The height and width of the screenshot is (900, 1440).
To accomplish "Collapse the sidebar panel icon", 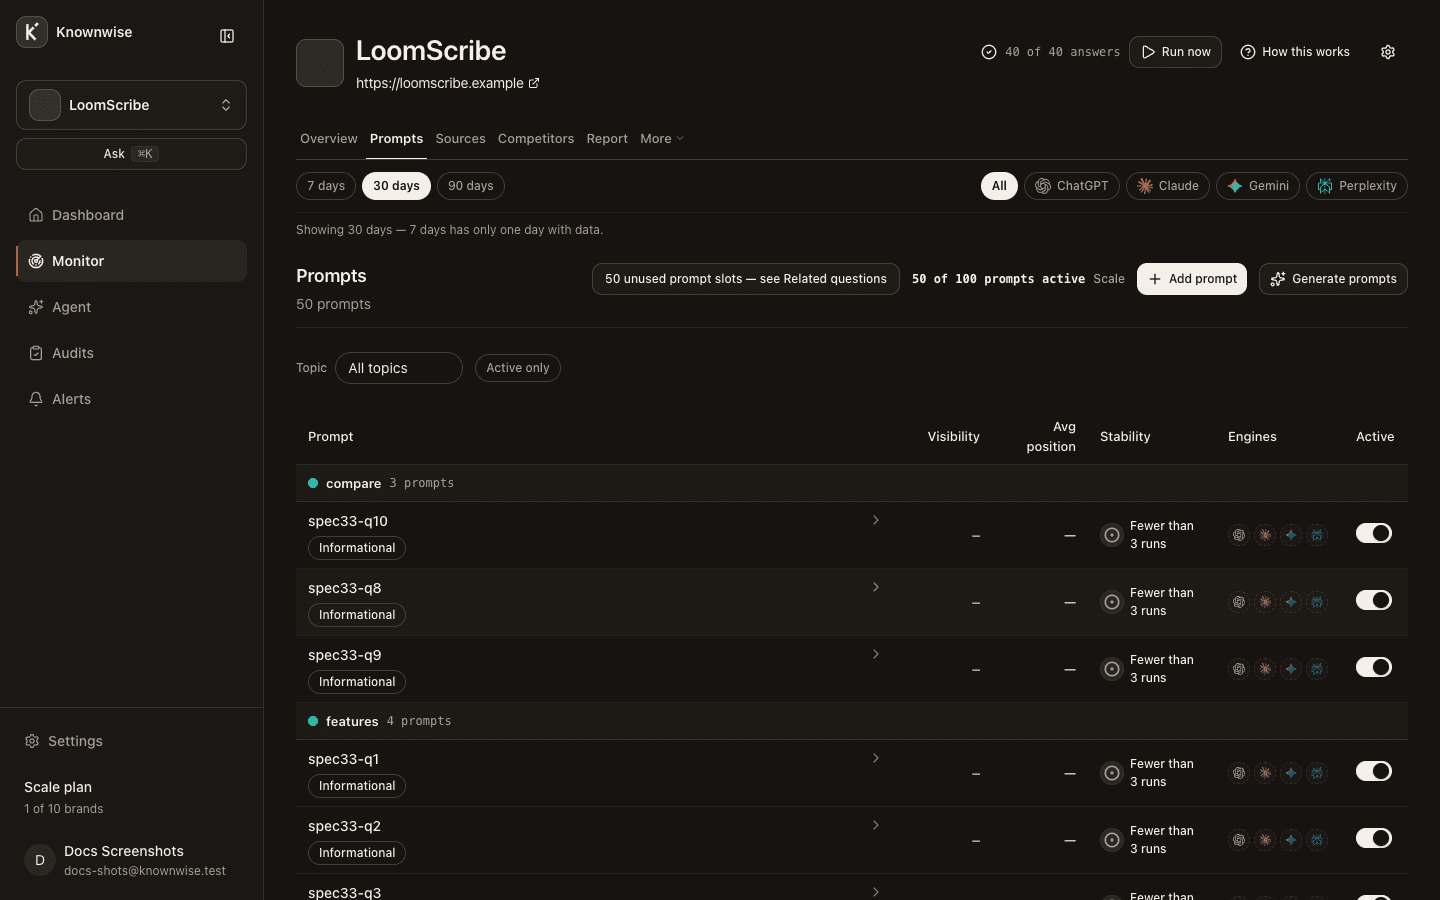I will coord(227,36).
